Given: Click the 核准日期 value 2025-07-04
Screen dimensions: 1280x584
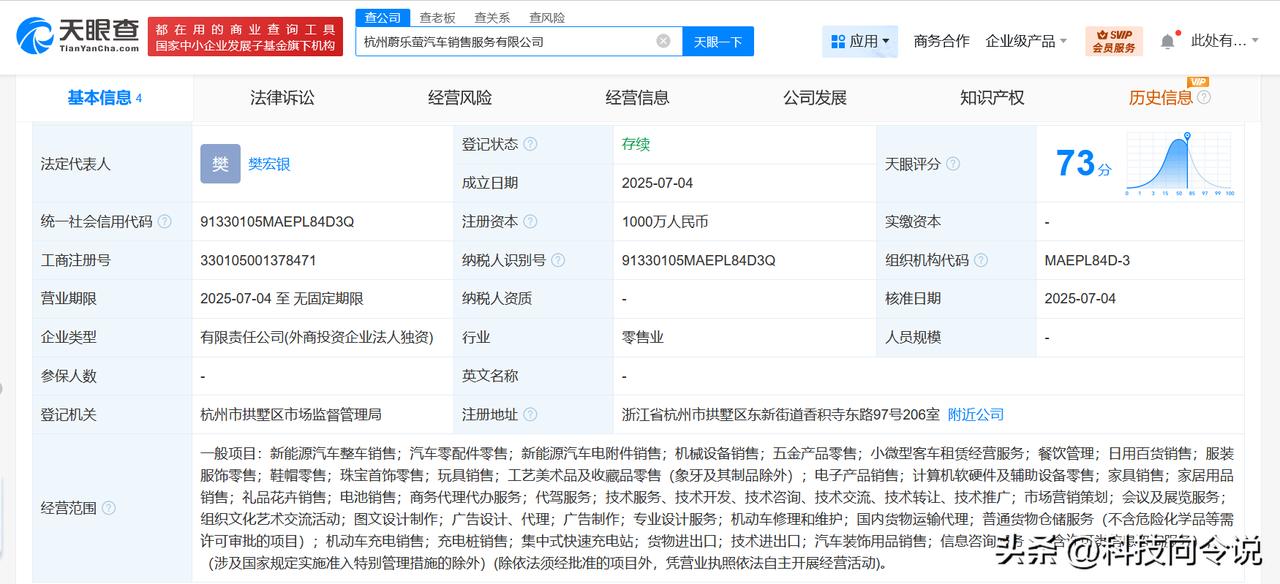Looking at the screenshot, I should pyautogui.click(x=1080, y=298).
